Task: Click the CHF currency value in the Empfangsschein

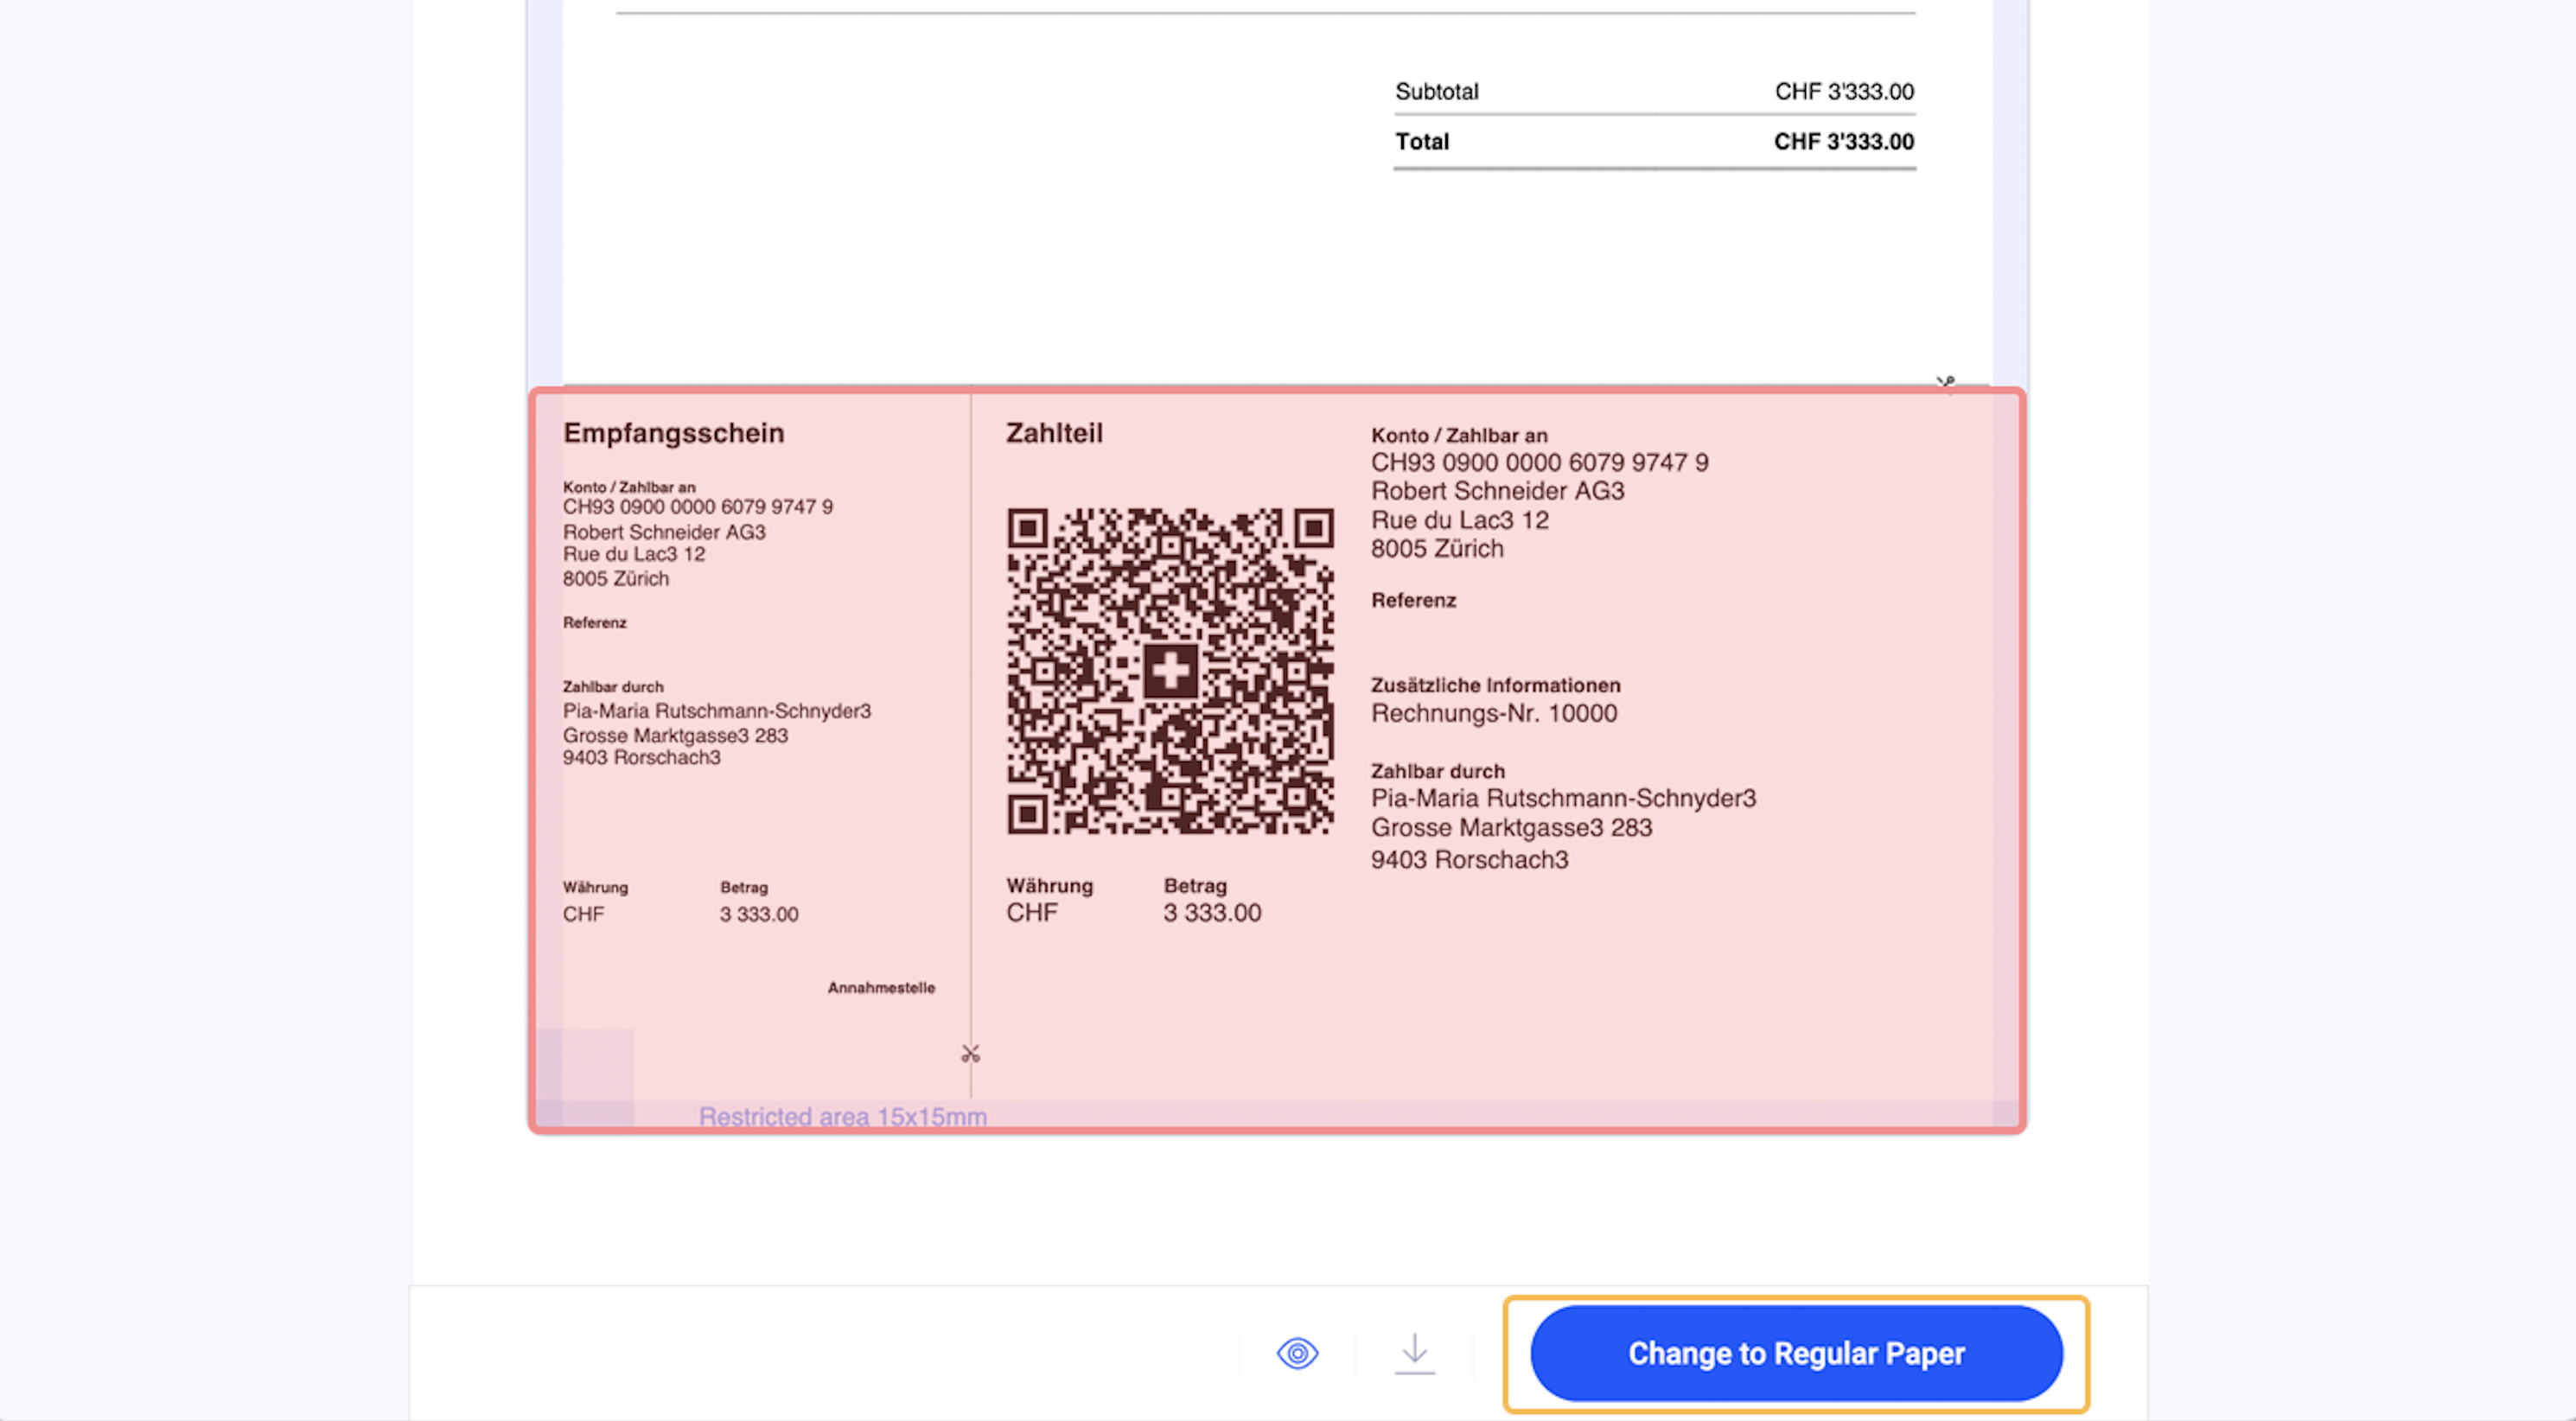Action: coord(583,914)
